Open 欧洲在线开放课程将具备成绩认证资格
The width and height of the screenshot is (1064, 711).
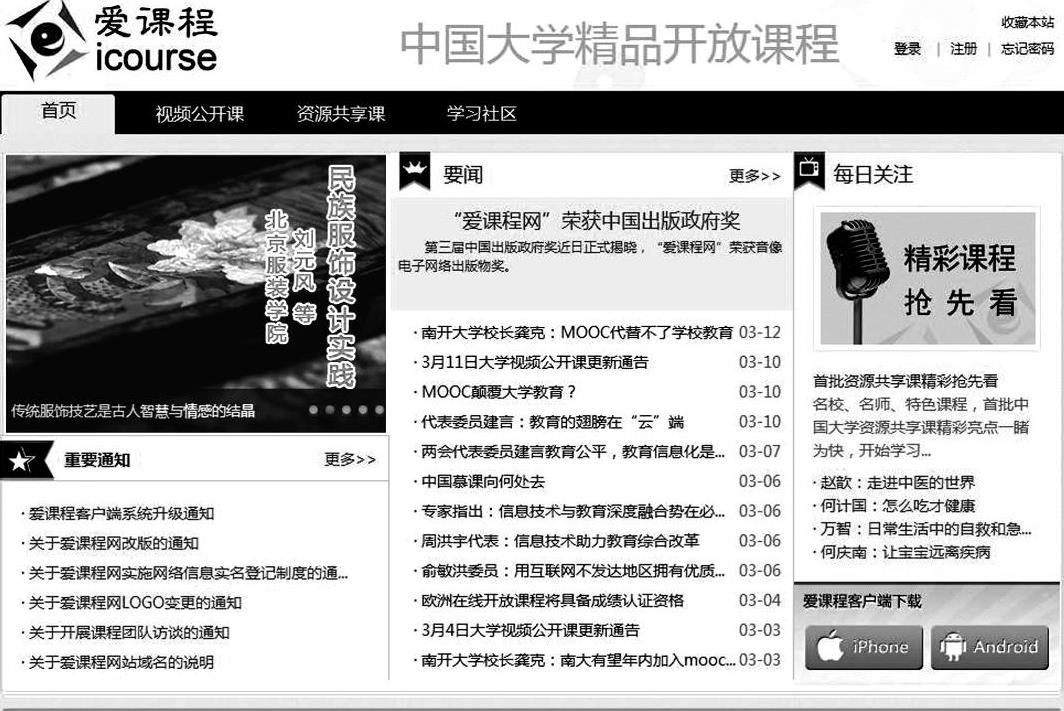pyautogui.click(x=552, y=601)
